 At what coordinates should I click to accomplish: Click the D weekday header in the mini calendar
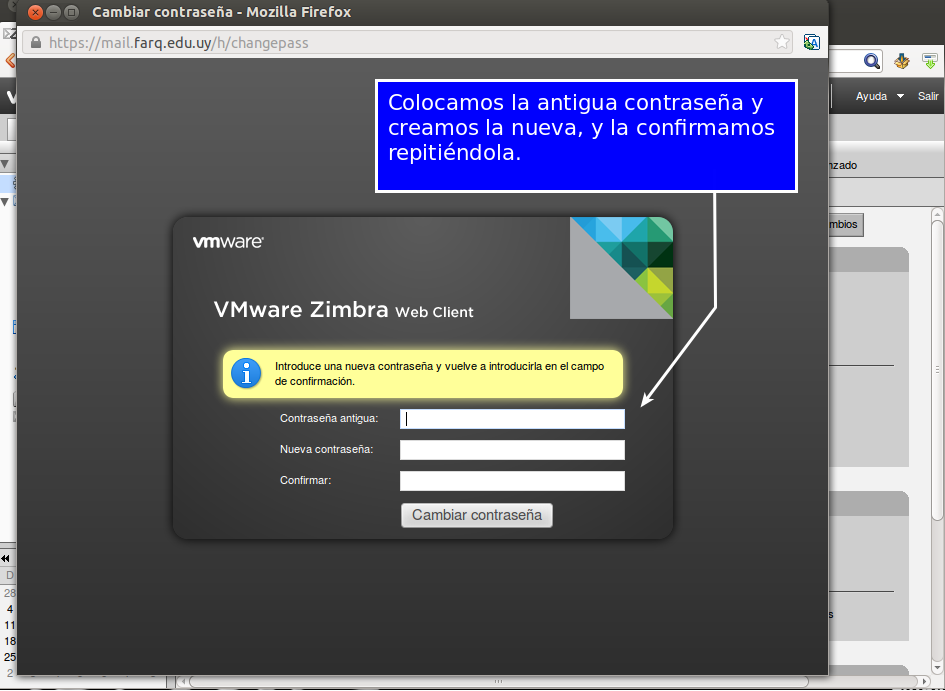click(x=10, y=575)
